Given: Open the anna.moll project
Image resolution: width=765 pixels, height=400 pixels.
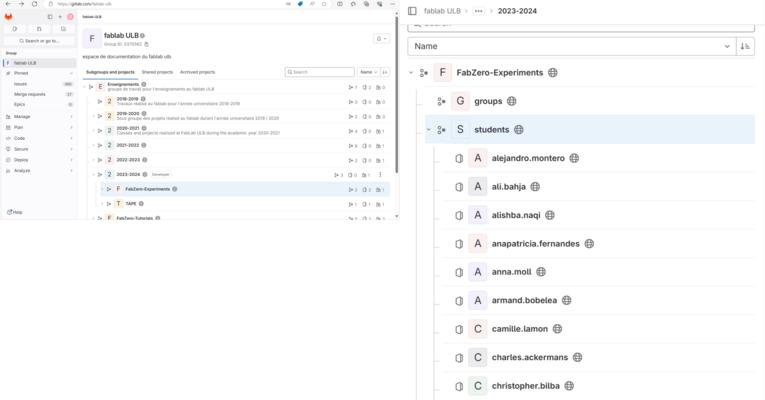Looking at the screenshot, I should pos(511,272).
